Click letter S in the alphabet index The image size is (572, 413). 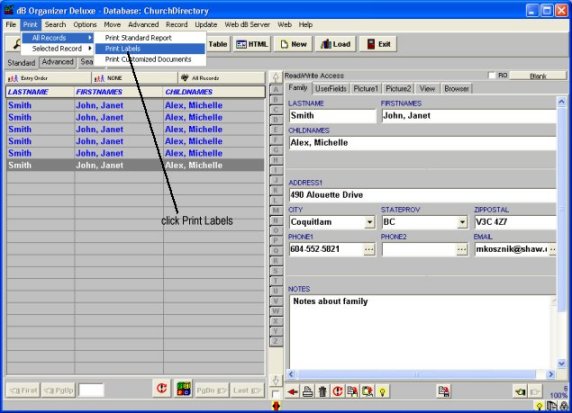pyautogui.click(x=276, y=271)
